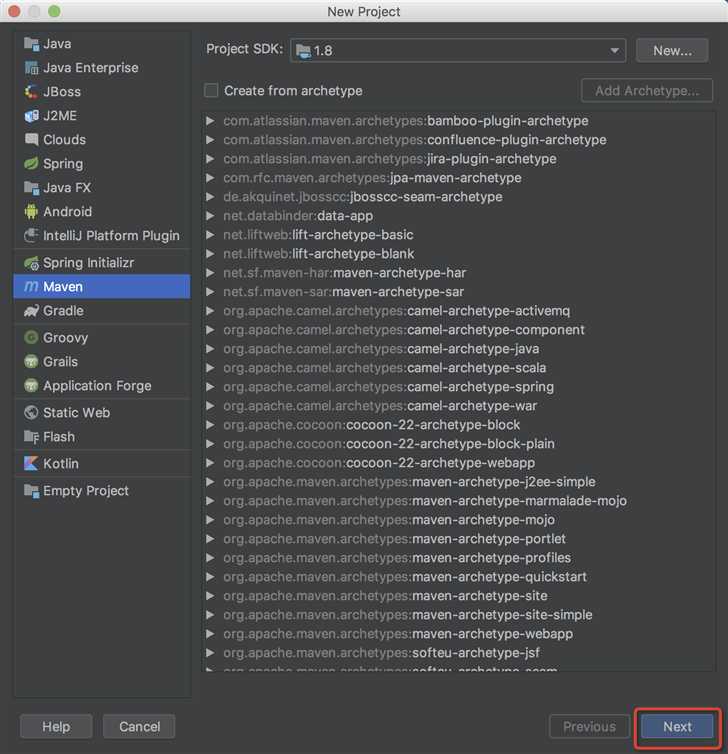This screenshot has width=728, height=754.
Task: Select Java project type label
Action: (57, 44)
